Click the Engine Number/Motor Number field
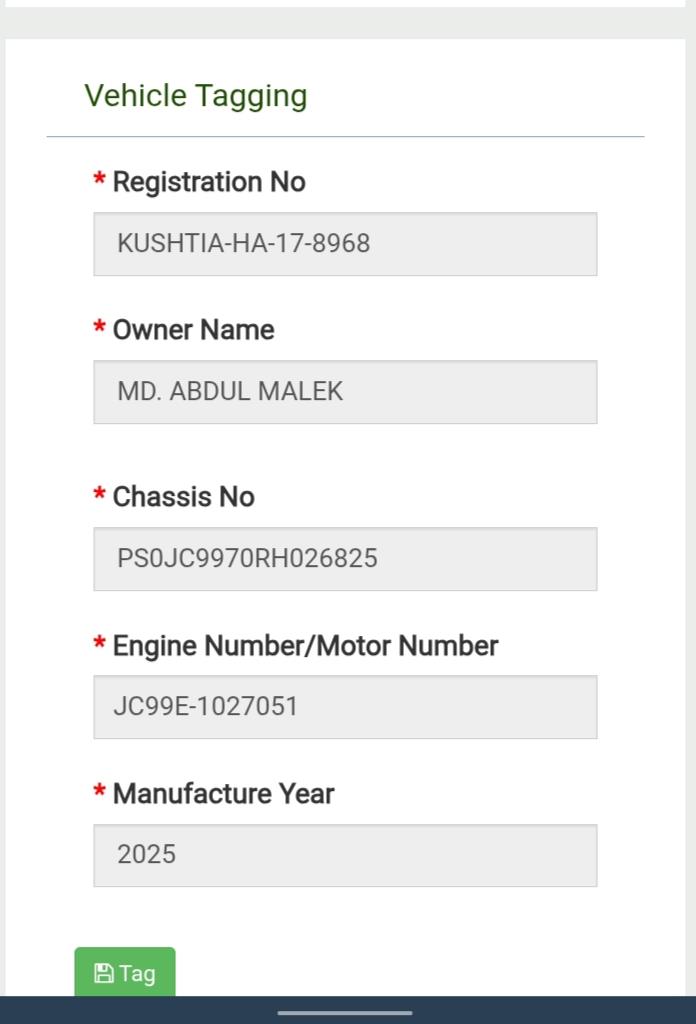This screenshot has height=1024, width=696. [x=345, y=706]
